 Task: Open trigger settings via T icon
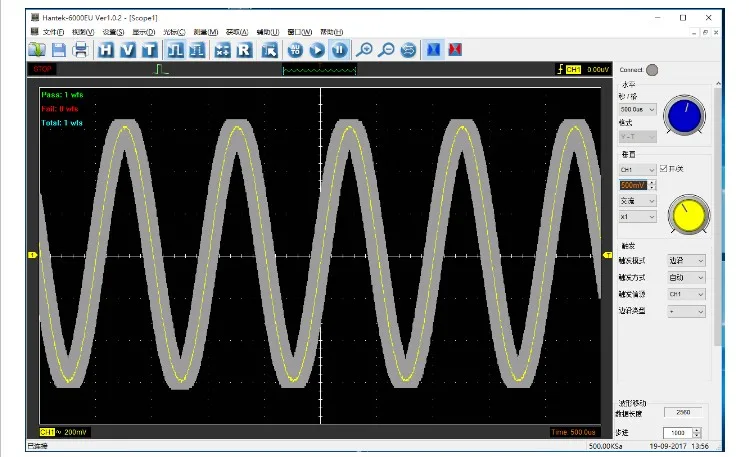point(150,50)
